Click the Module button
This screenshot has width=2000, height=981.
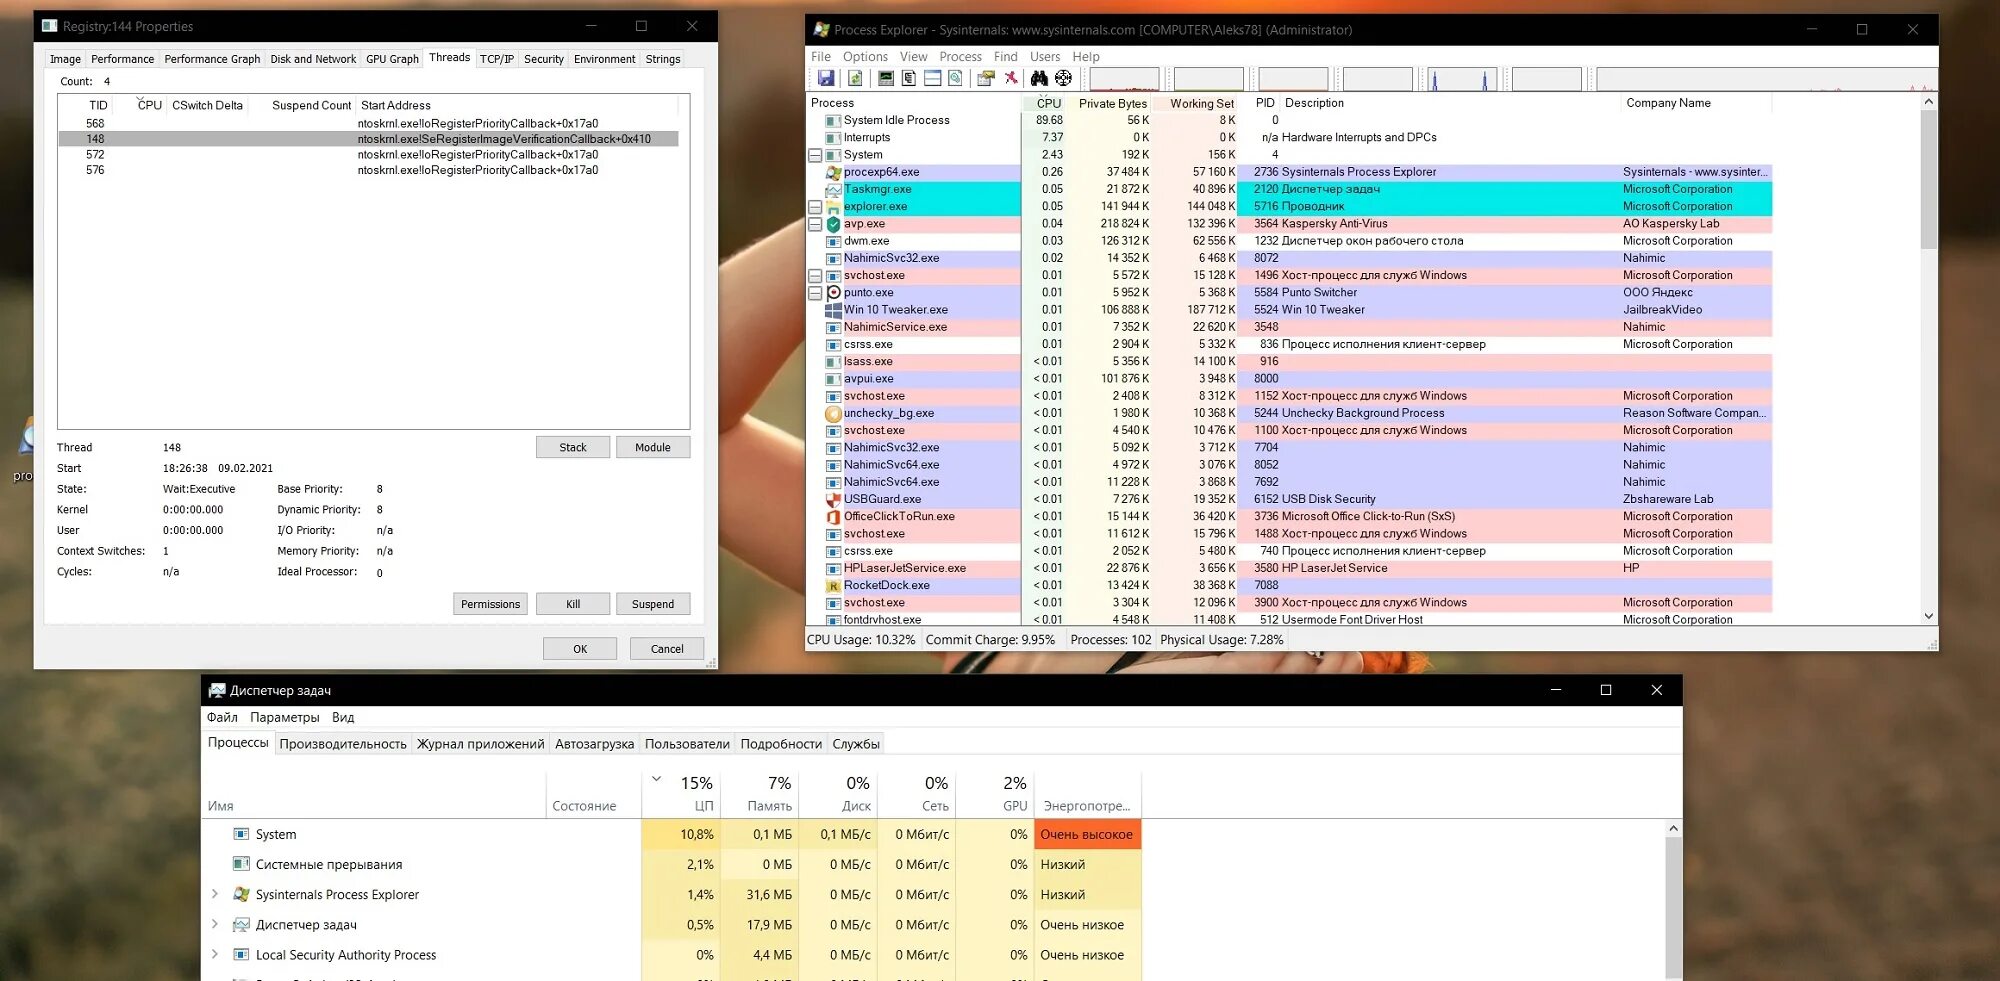[x=653, y=447]
